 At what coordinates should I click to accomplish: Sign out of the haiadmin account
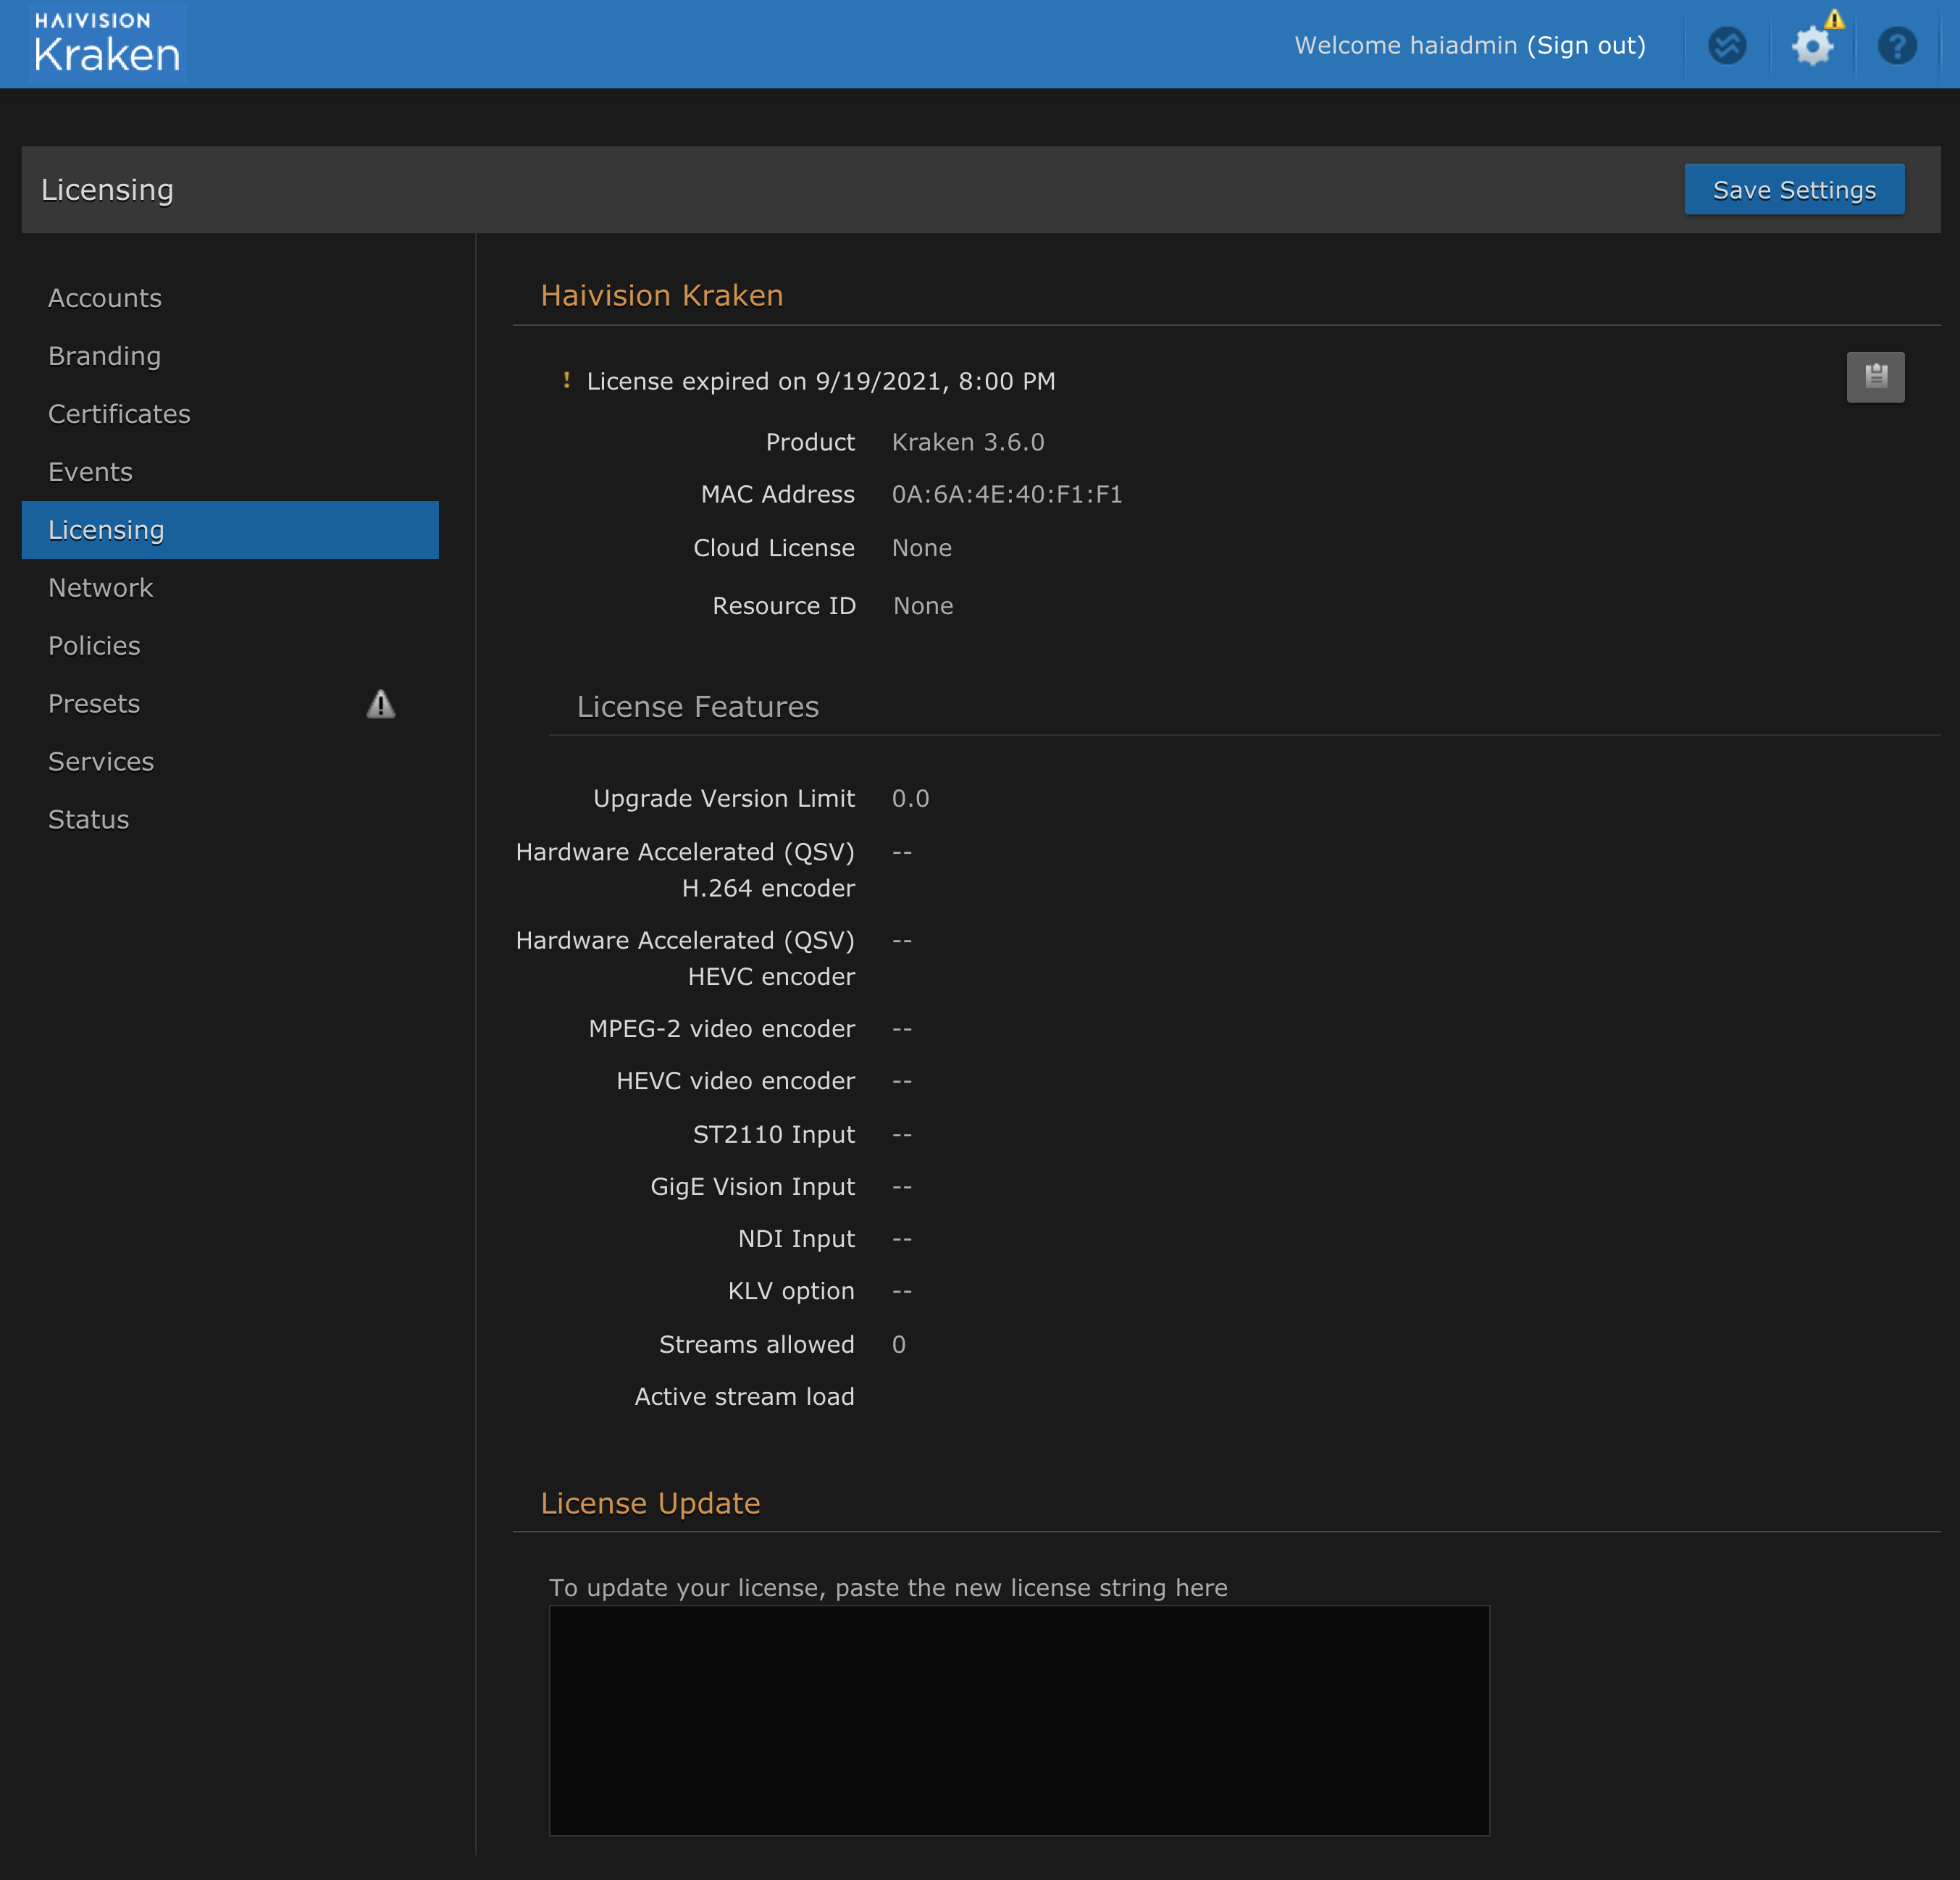click(1587, 45)
